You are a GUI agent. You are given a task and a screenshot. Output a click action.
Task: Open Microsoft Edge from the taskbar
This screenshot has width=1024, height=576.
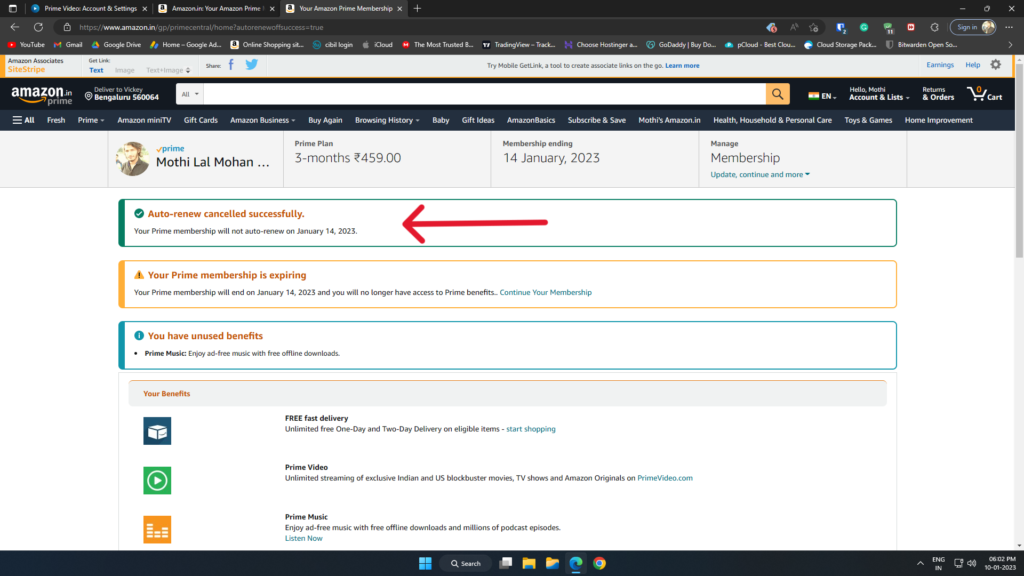[x=575, y=563]
